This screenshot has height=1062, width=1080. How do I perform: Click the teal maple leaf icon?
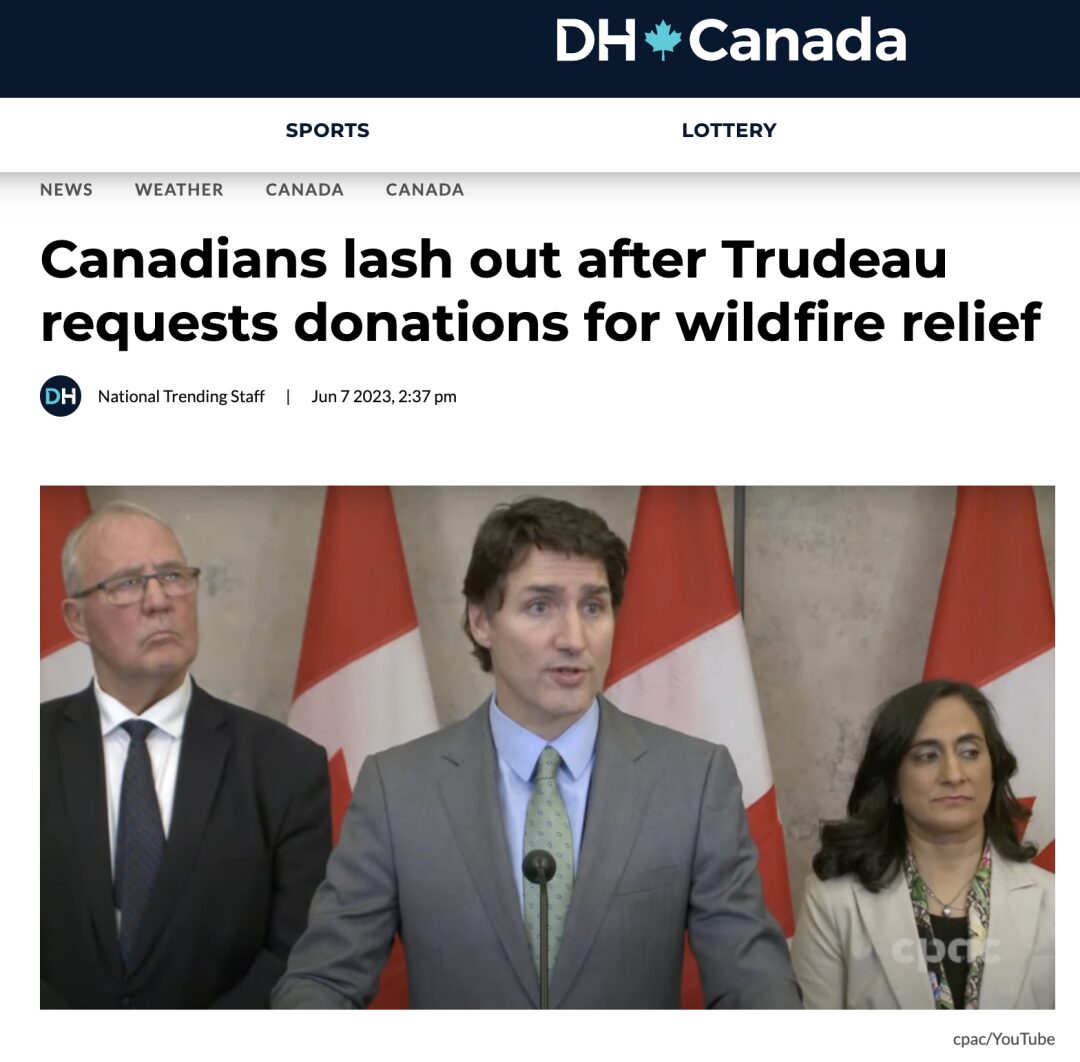tap(663, 40)
